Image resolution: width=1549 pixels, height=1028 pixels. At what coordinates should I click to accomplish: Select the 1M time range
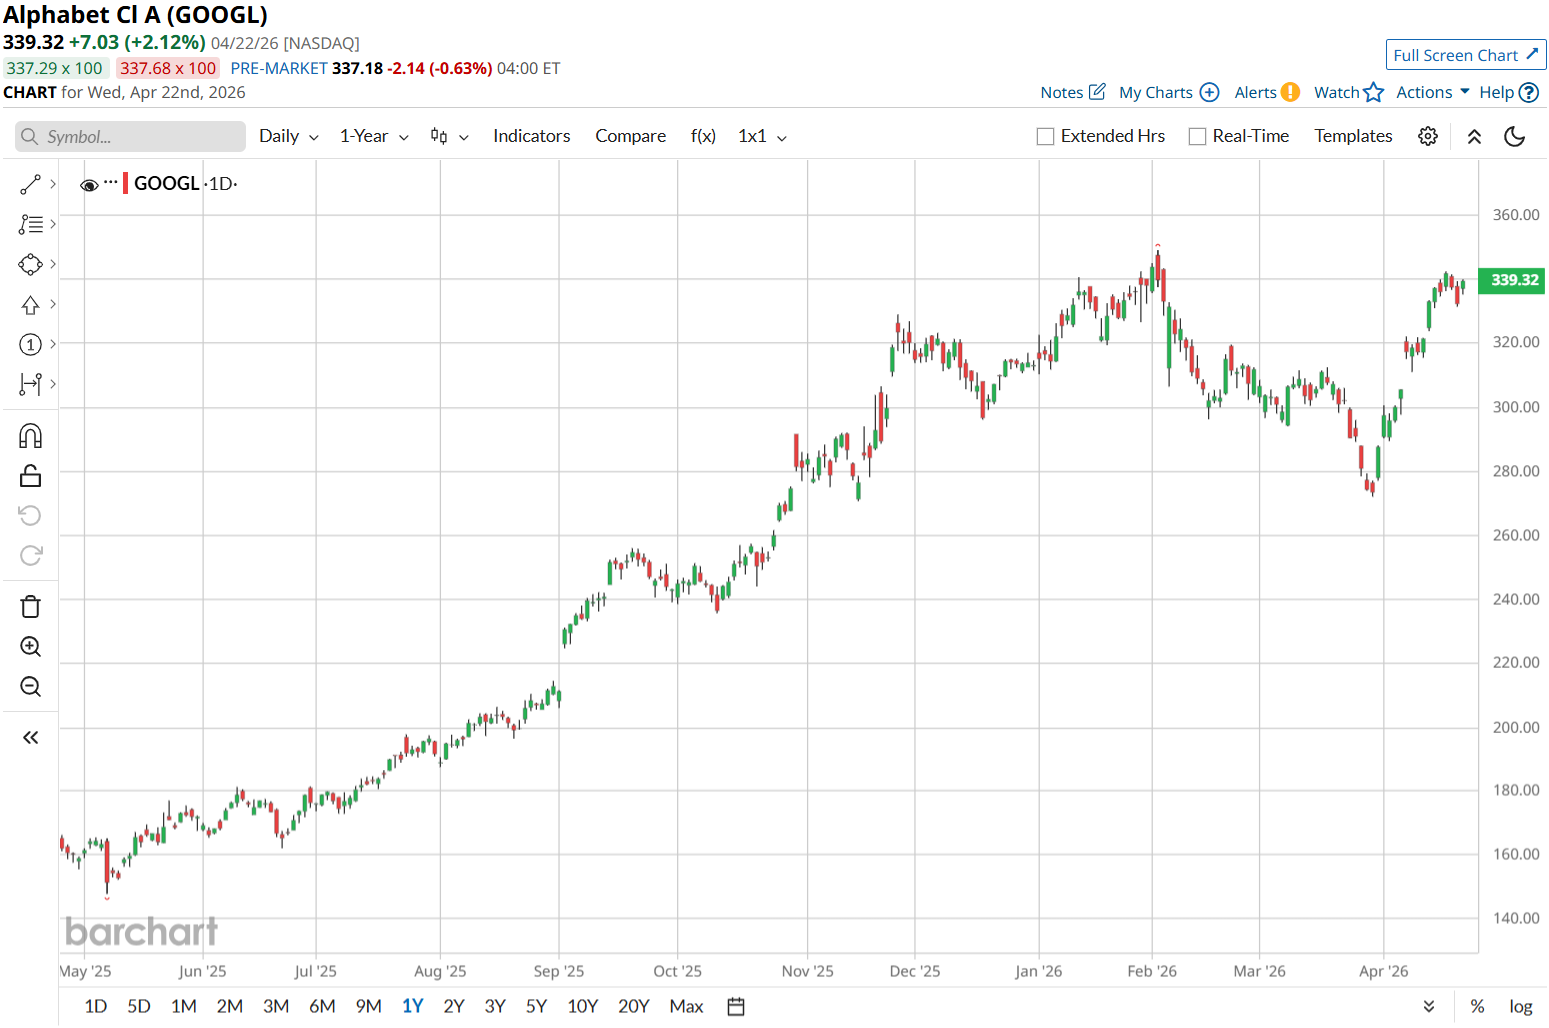pyautogui.click(x=184, y=1006)
